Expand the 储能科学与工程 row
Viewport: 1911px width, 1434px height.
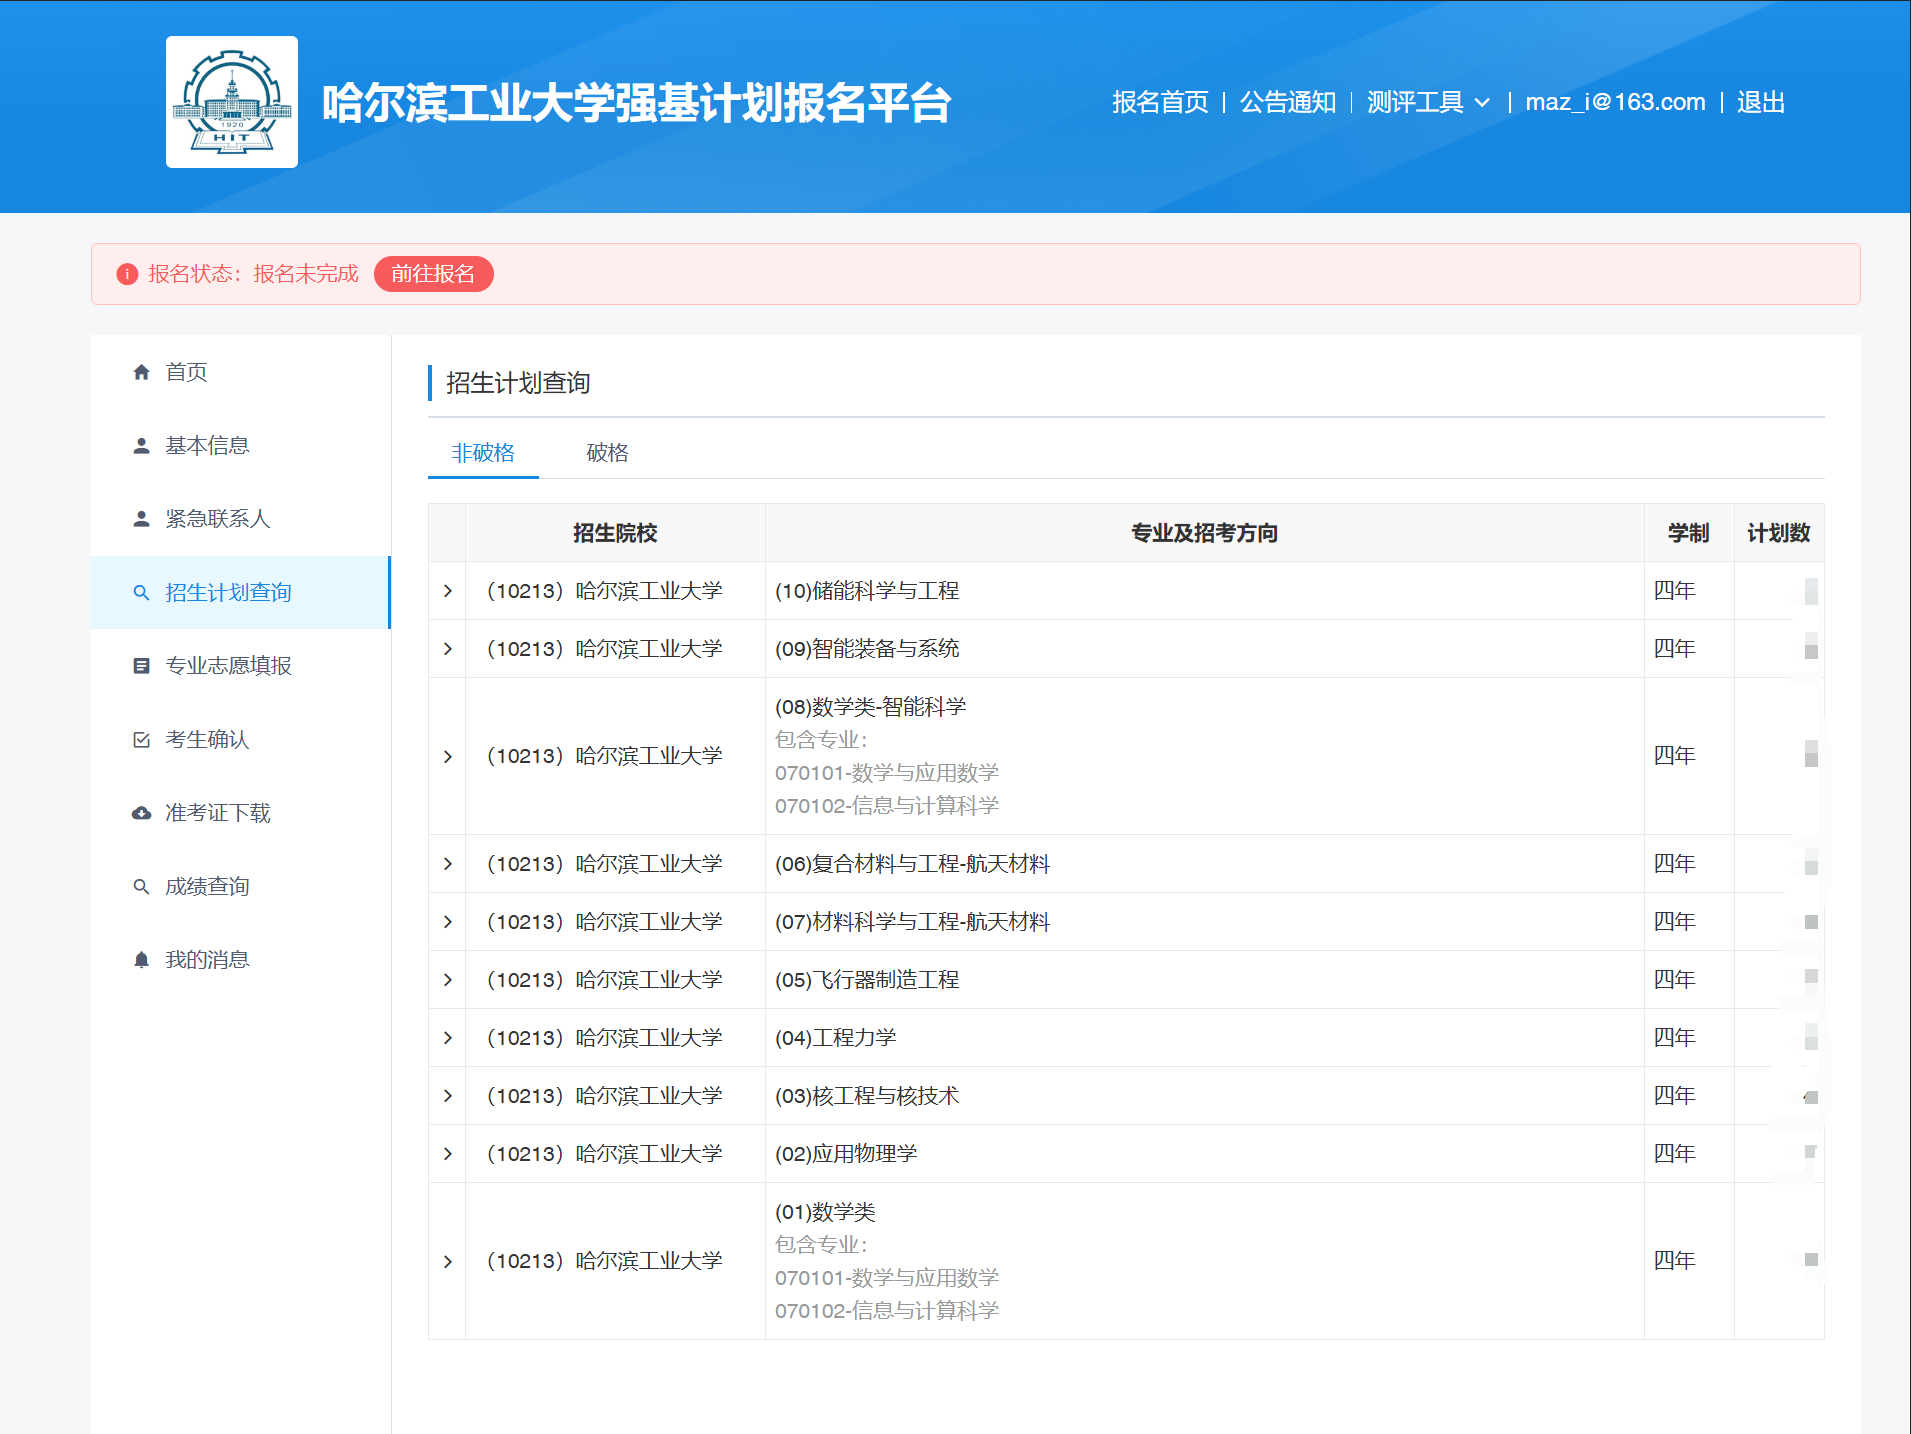click(x=447, y=591)
